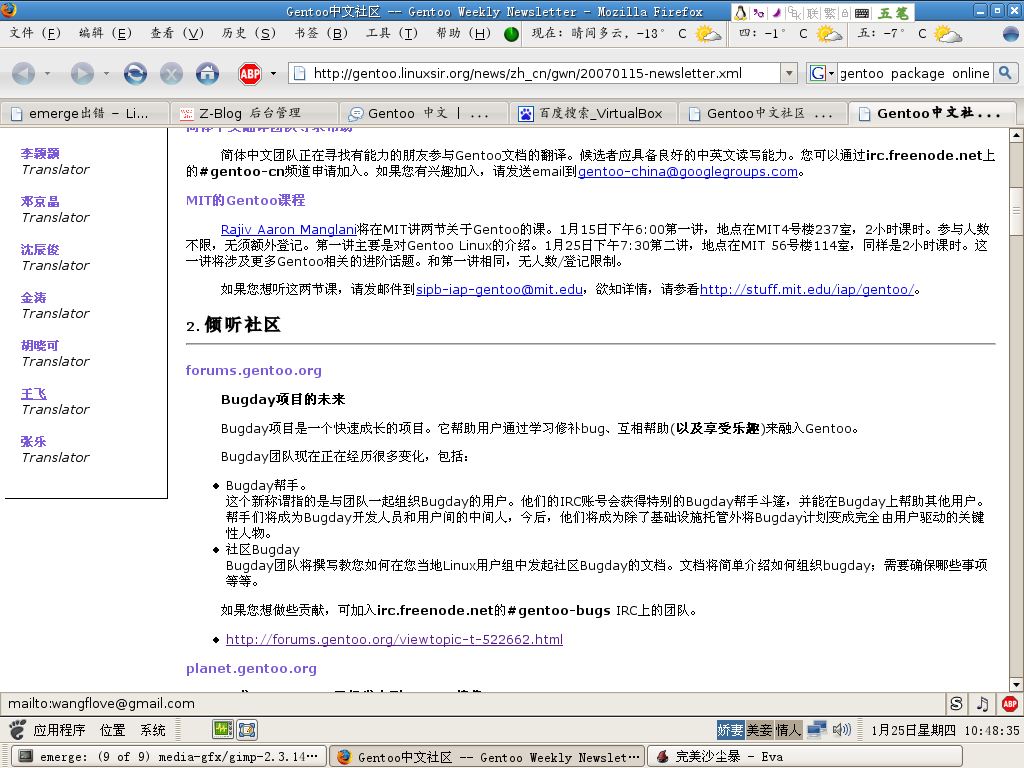Open the stuff.mit.edu/iap/gentoo link

[x=807, y=289]
